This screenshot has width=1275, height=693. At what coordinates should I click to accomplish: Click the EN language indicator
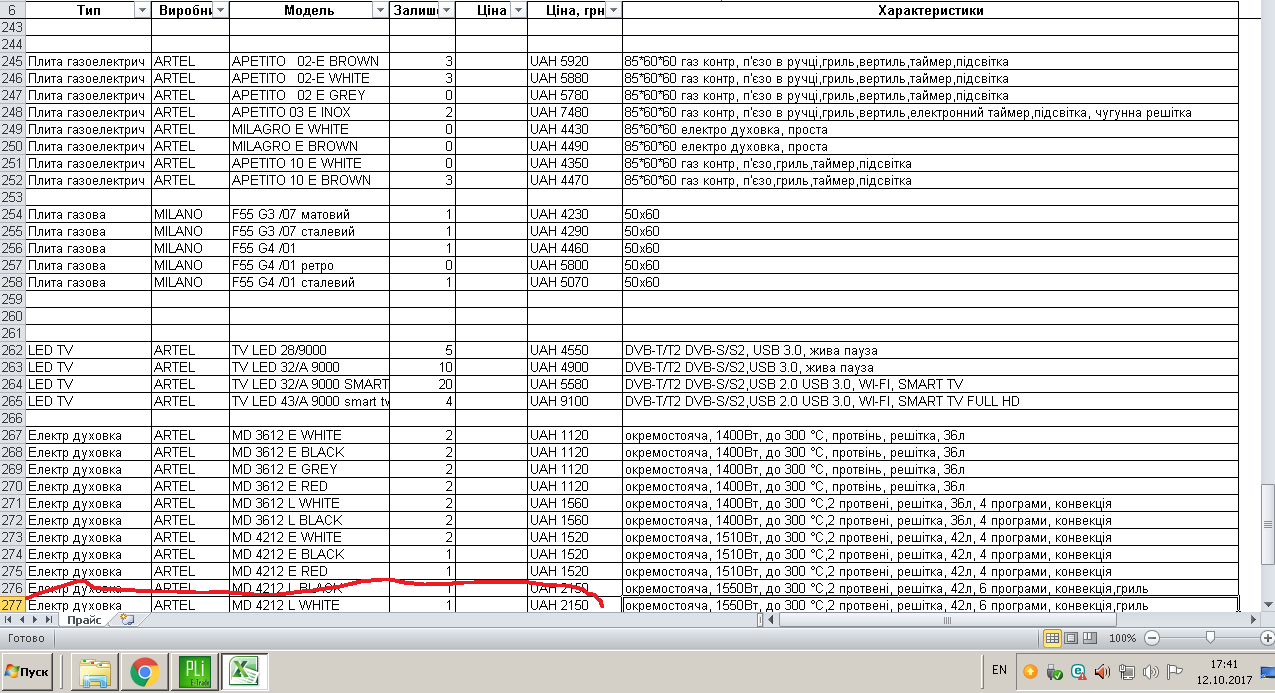pos(998,669)
